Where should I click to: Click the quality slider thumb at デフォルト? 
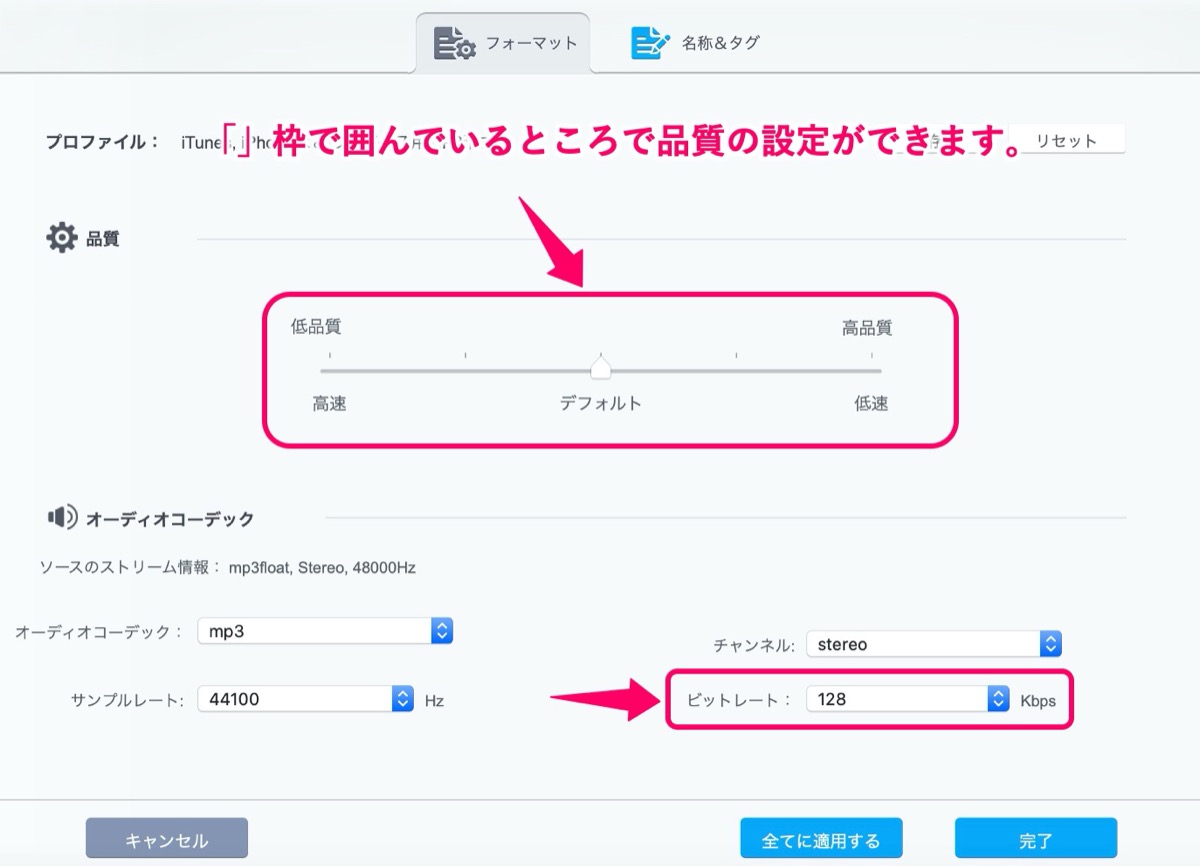600,368
